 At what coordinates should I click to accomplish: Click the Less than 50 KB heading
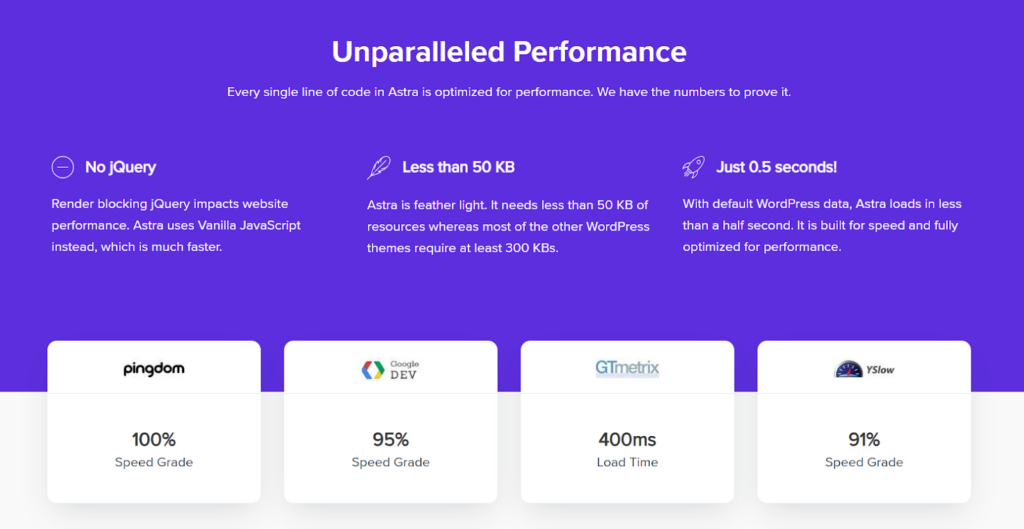point(458,167)
